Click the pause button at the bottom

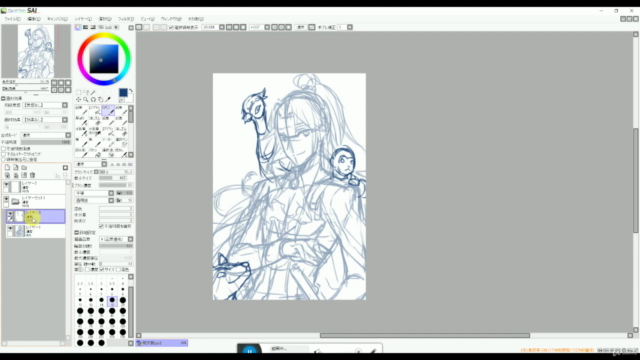(x=249, y=350)
